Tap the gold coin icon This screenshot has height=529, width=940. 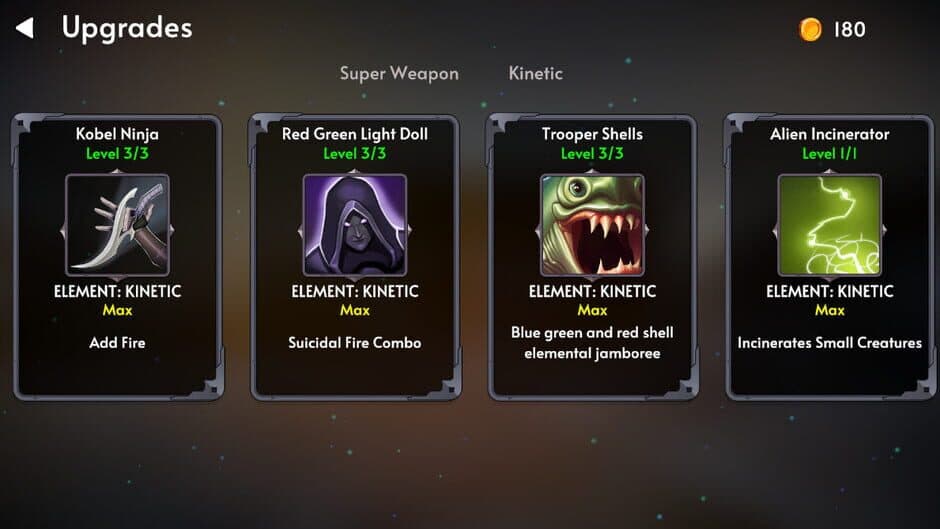point(811,29)
